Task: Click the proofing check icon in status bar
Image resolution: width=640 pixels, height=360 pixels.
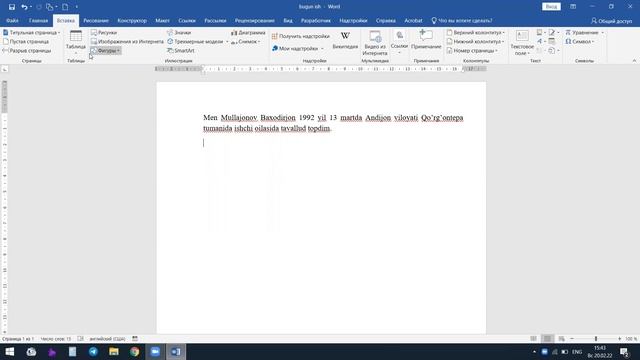Action: pyautogui.click(x=80, y=339)
